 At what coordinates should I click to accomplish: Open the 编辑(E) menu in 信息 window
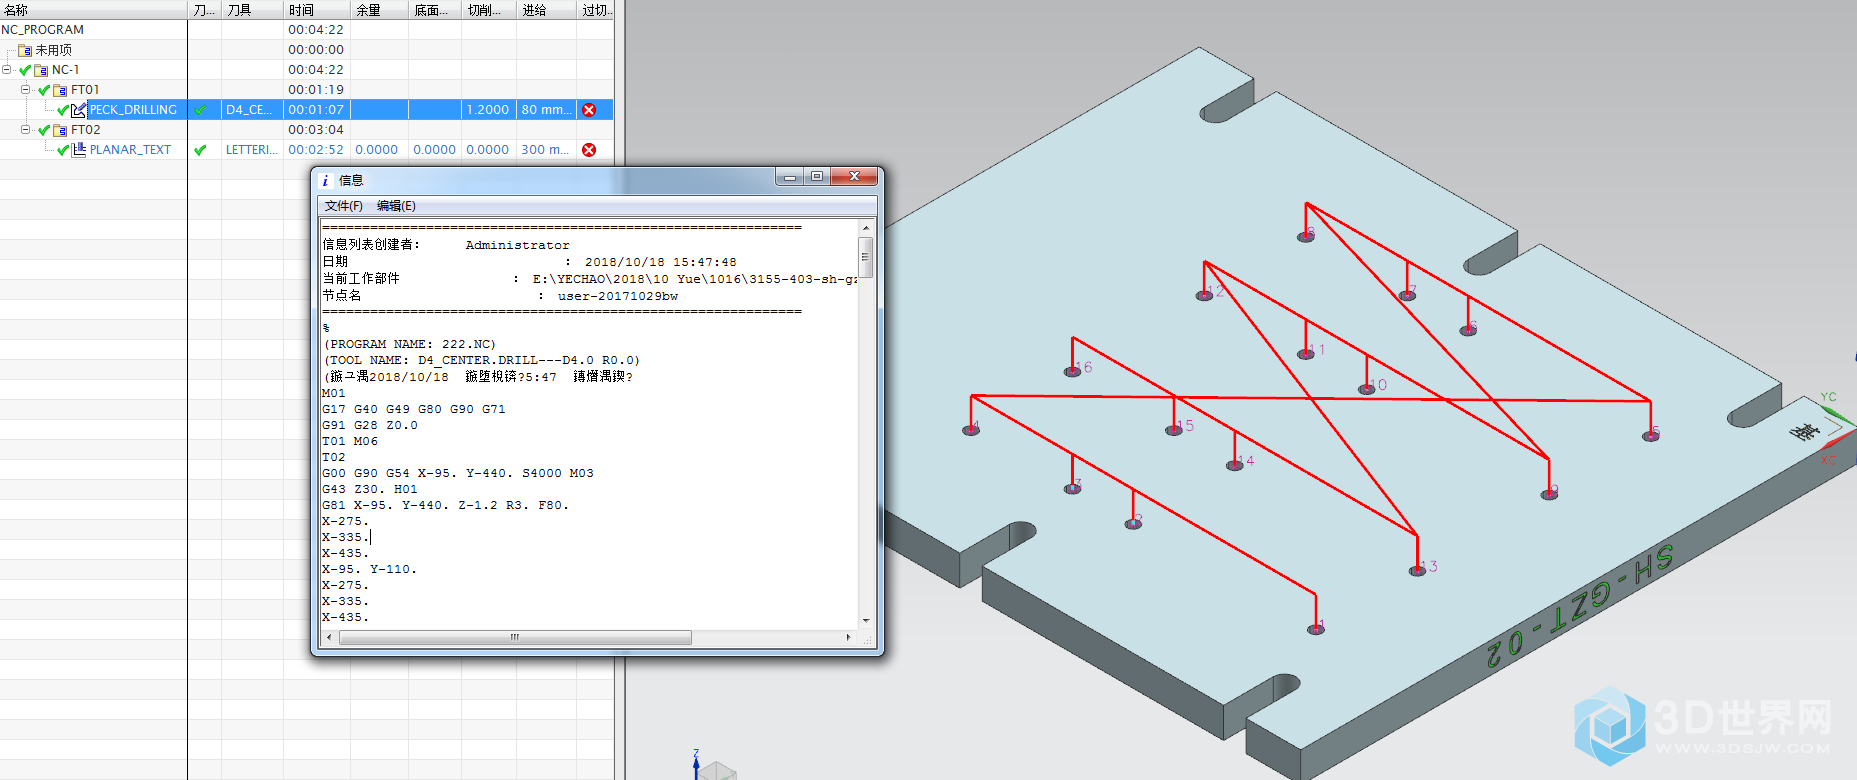pos(396,206)
